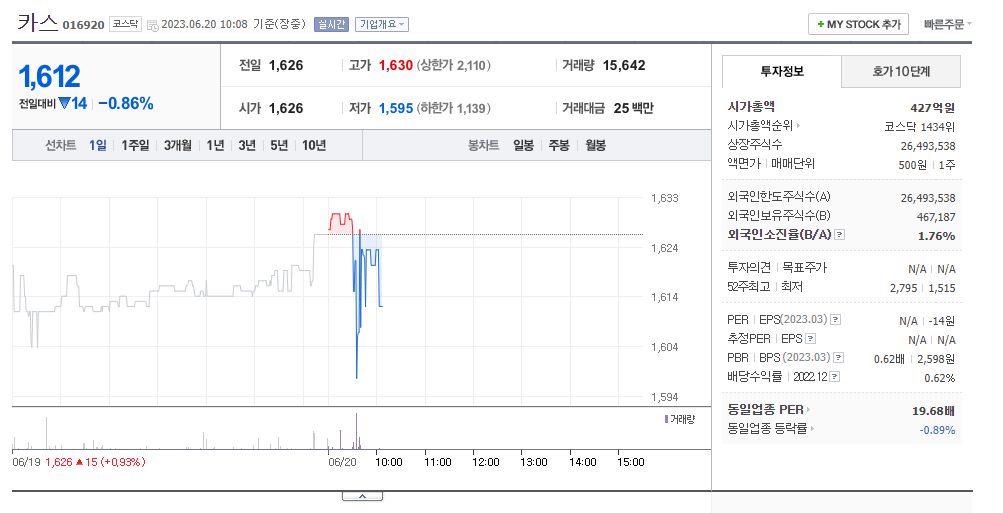Click the 15:00 time axis label
Image resolution: width=1003 pixels, height=513 pixels.
pos(630,462)
